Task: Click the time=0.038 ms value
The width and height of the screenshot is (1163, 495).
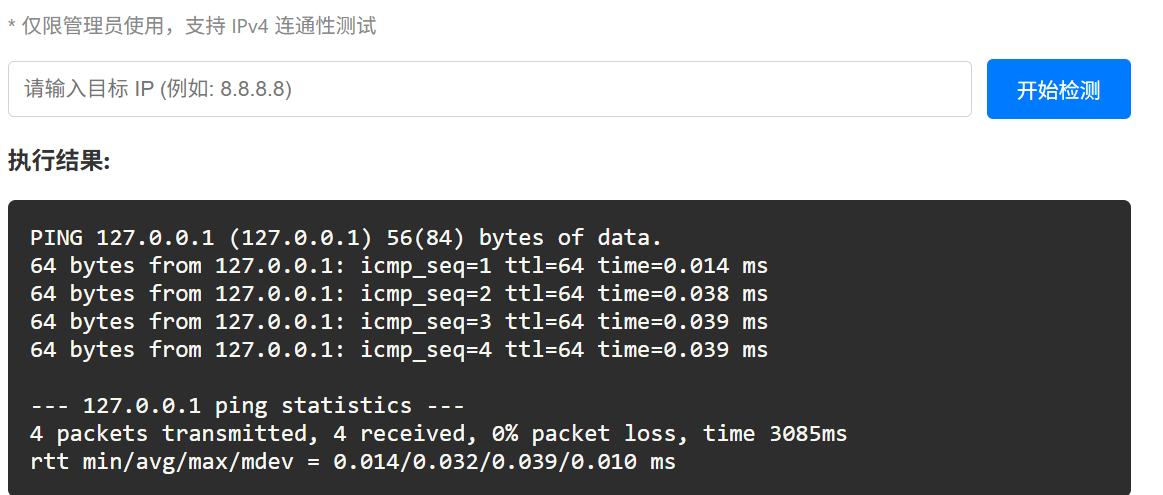Action: pyautogui.click(x=683, y=294)
